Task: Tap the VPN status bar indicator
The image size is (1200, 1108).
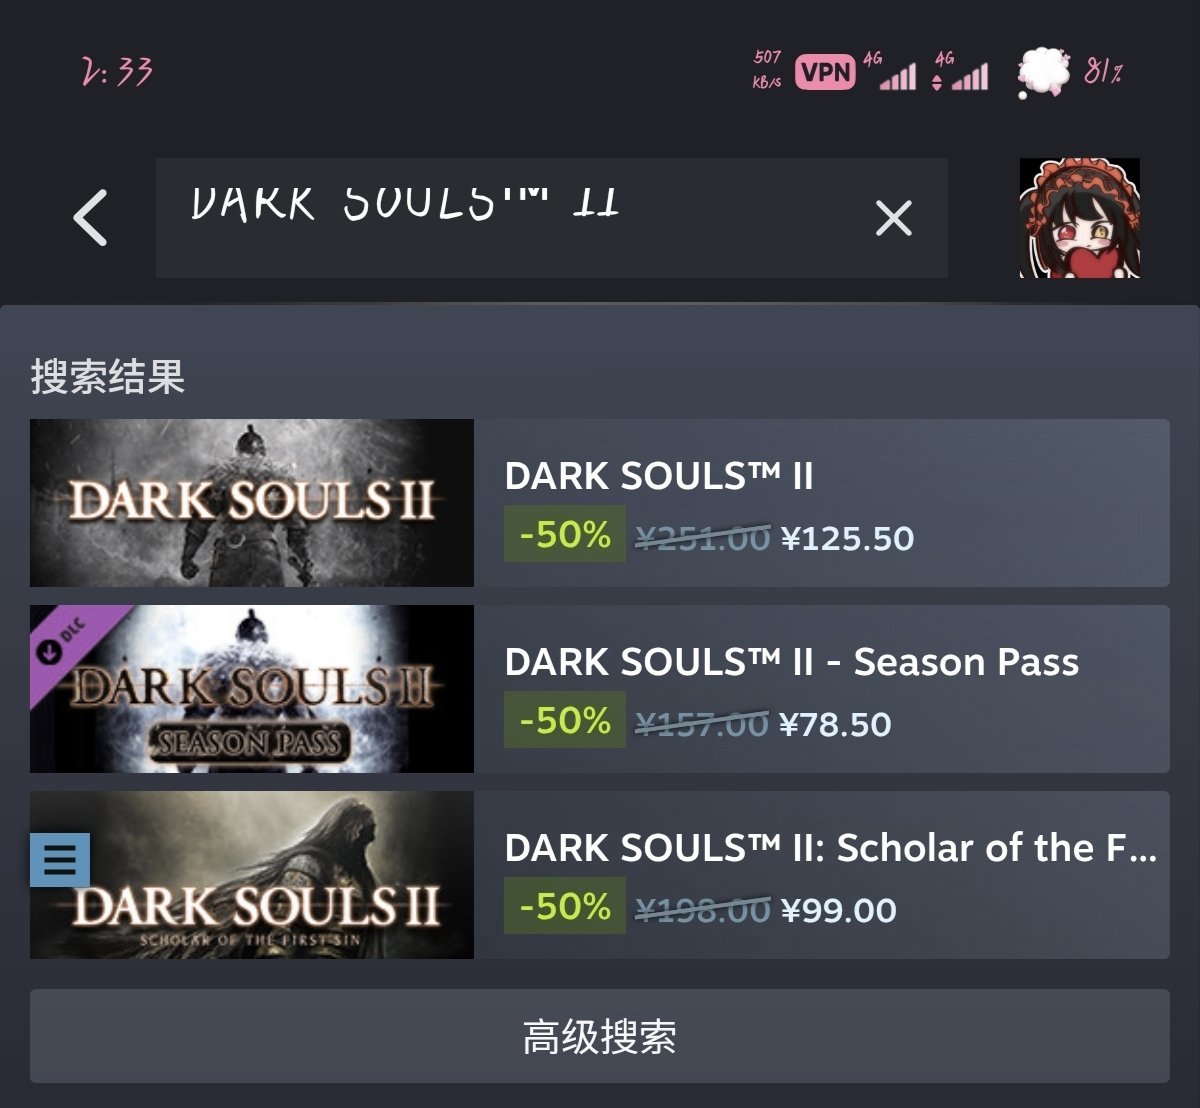Action: (825, 72)
